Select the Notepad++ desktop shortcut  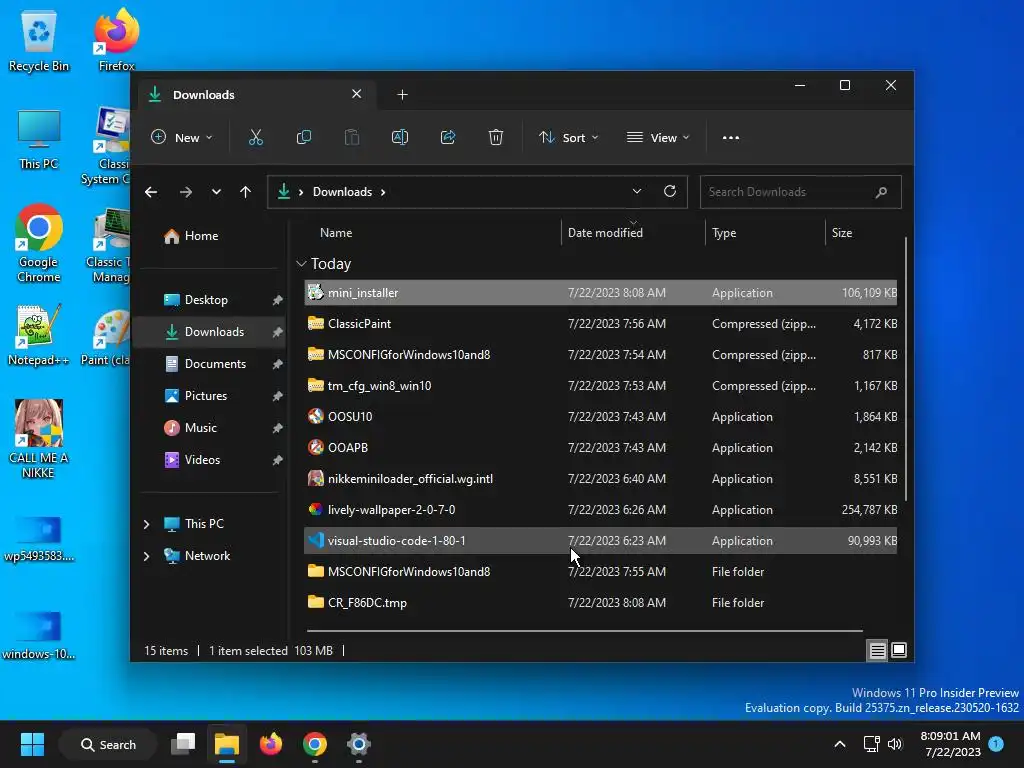click(39, 334)
